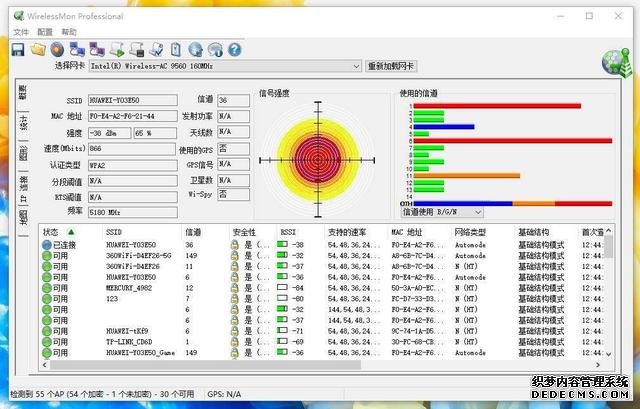Switch to the 地图 vertical tab

(23, 218)
